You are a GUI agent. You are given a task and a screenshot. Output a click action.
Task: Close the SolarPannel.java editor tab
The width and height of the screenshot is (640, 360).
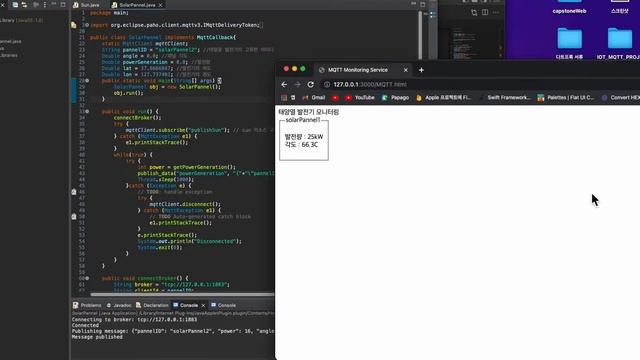(160, 5)
